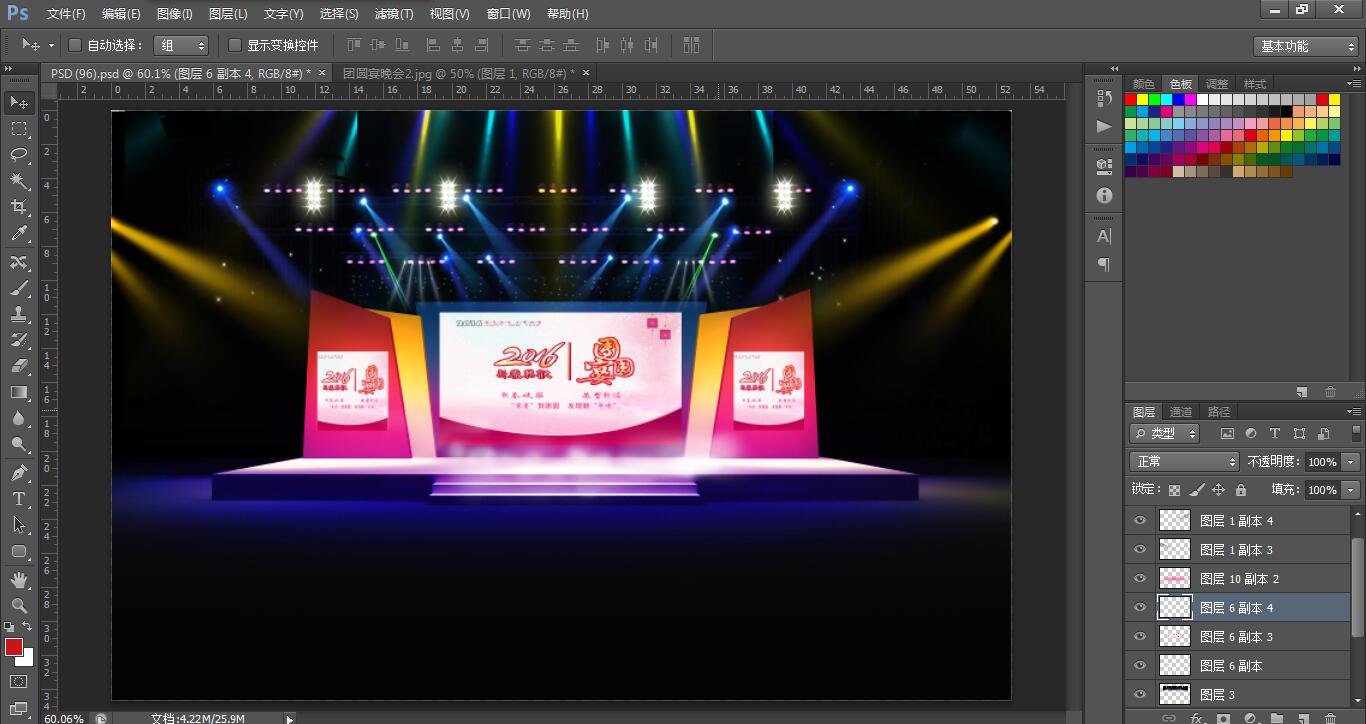
Task: Open the 正常 blend mode dropdown
Action: click(x=1184, y=462)
